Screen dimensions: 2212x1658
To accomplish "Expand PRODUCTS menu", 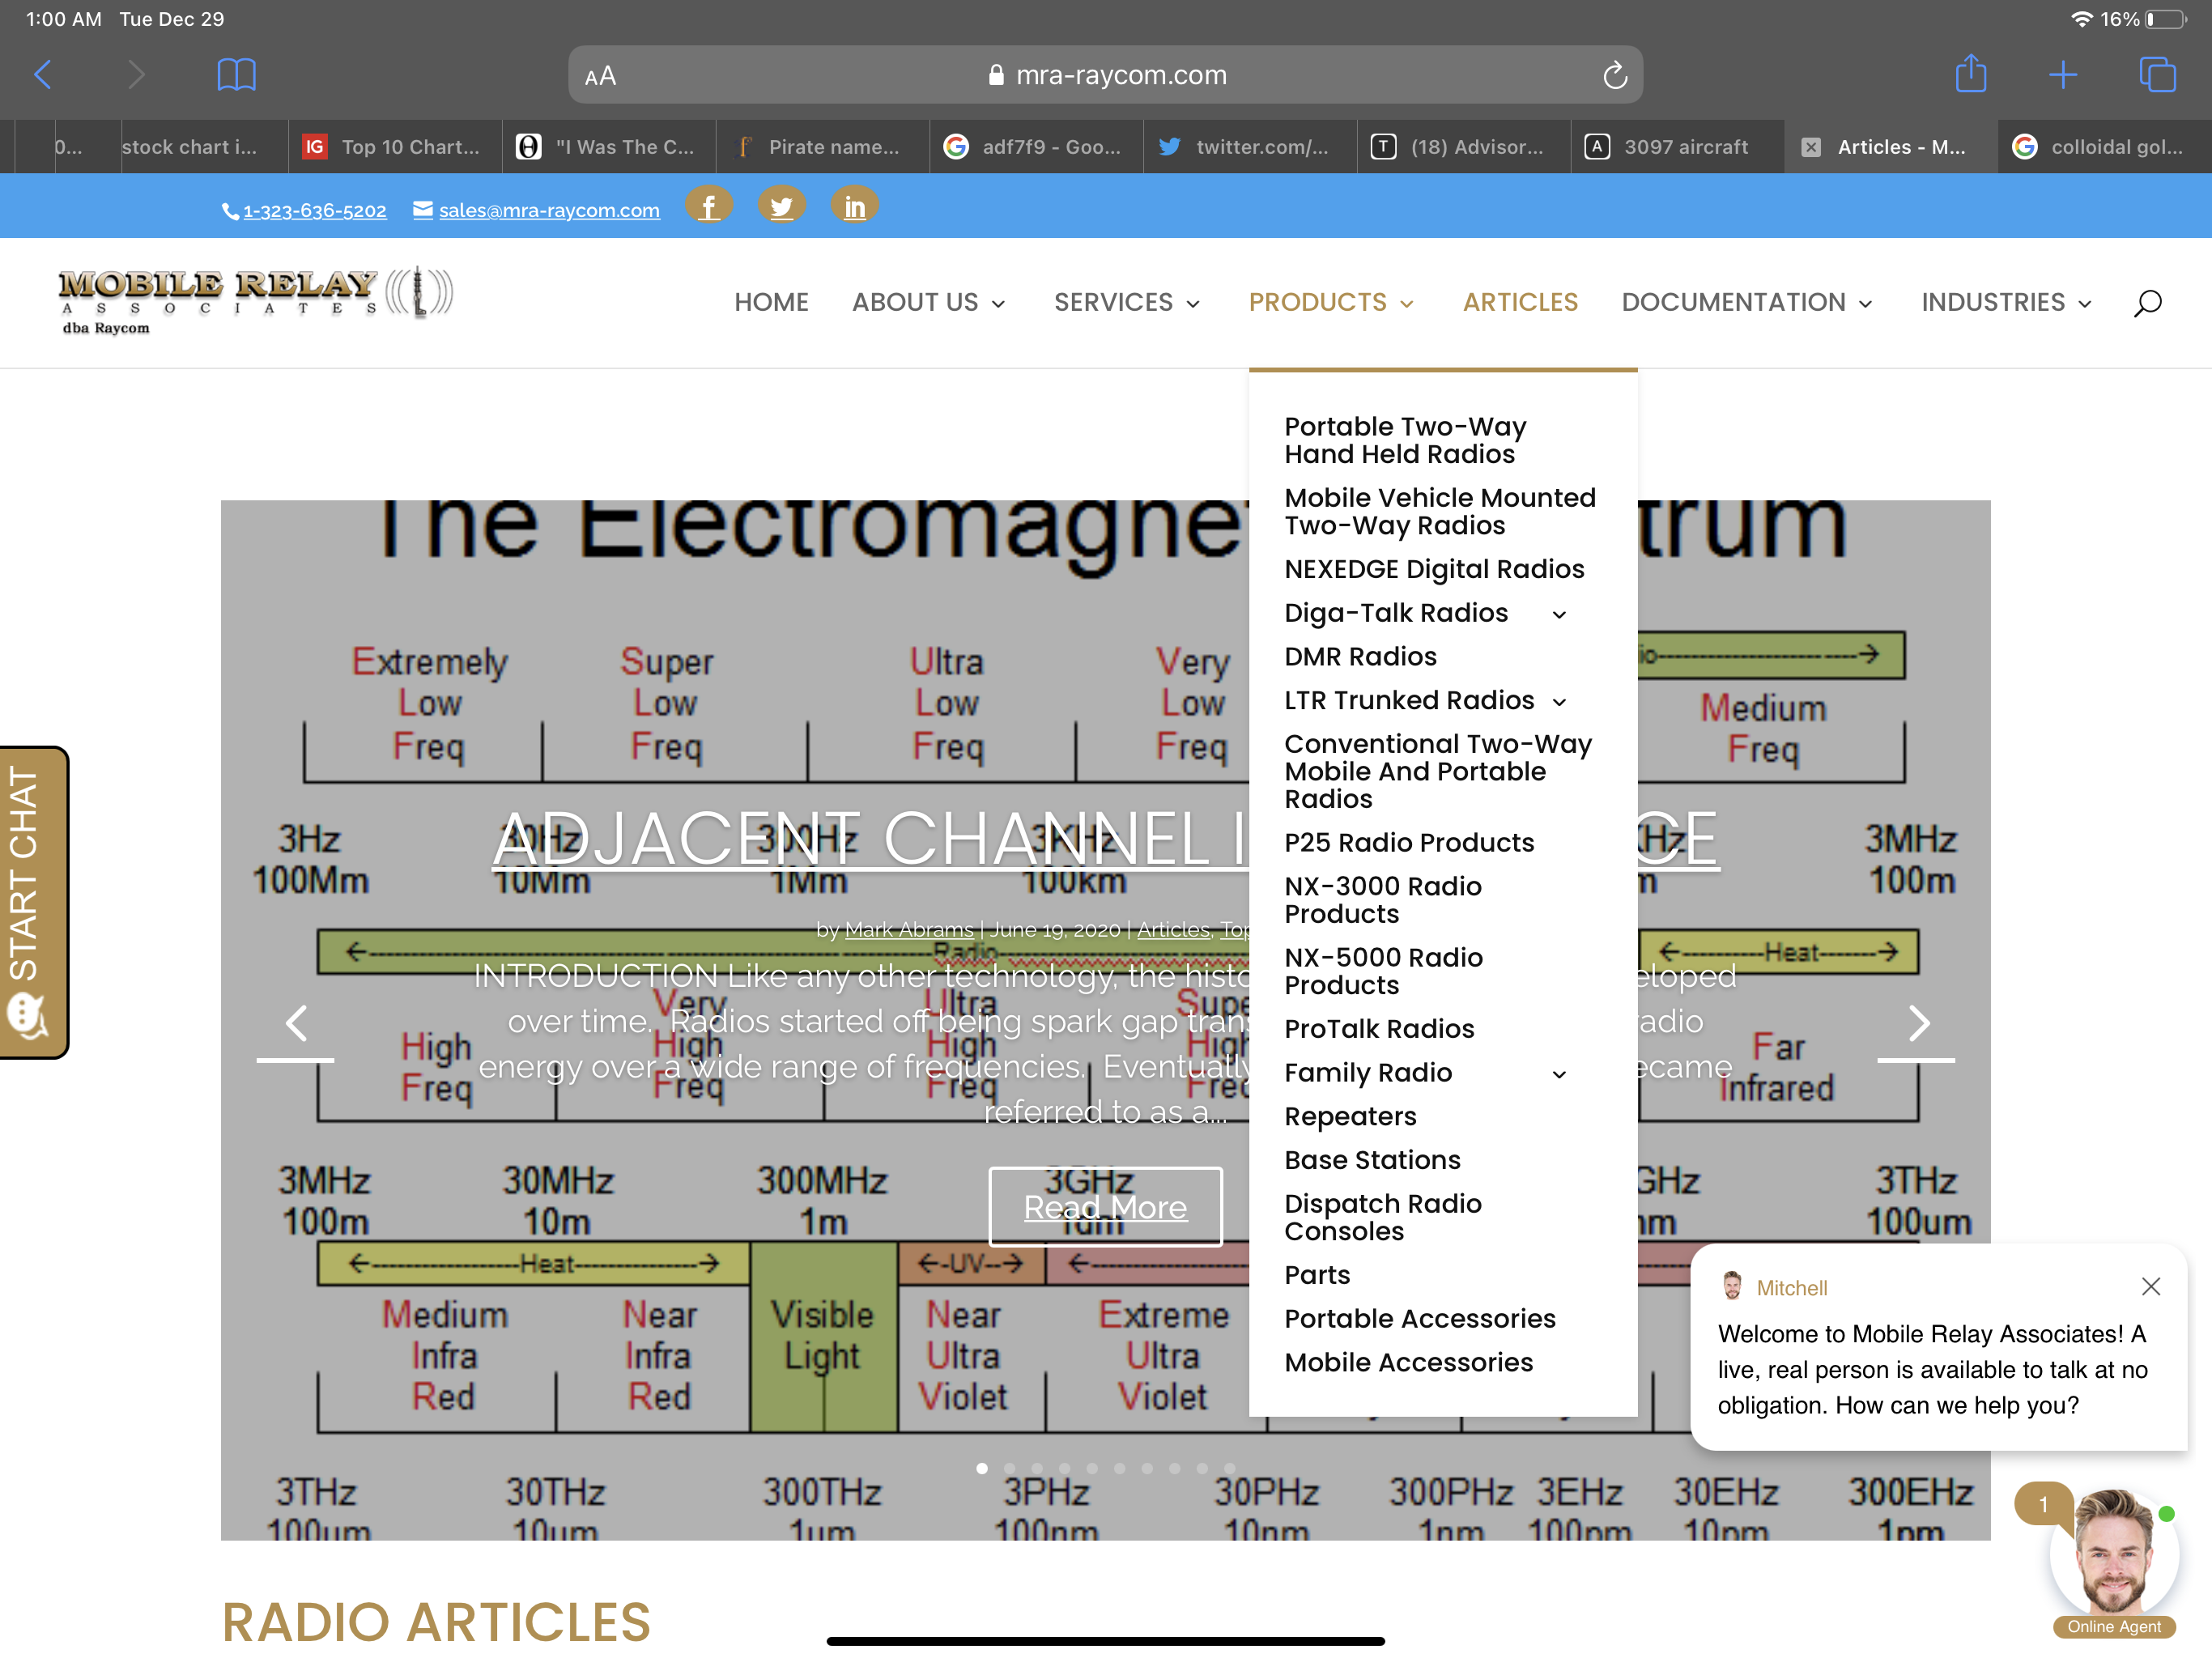I will [1331, 302].
